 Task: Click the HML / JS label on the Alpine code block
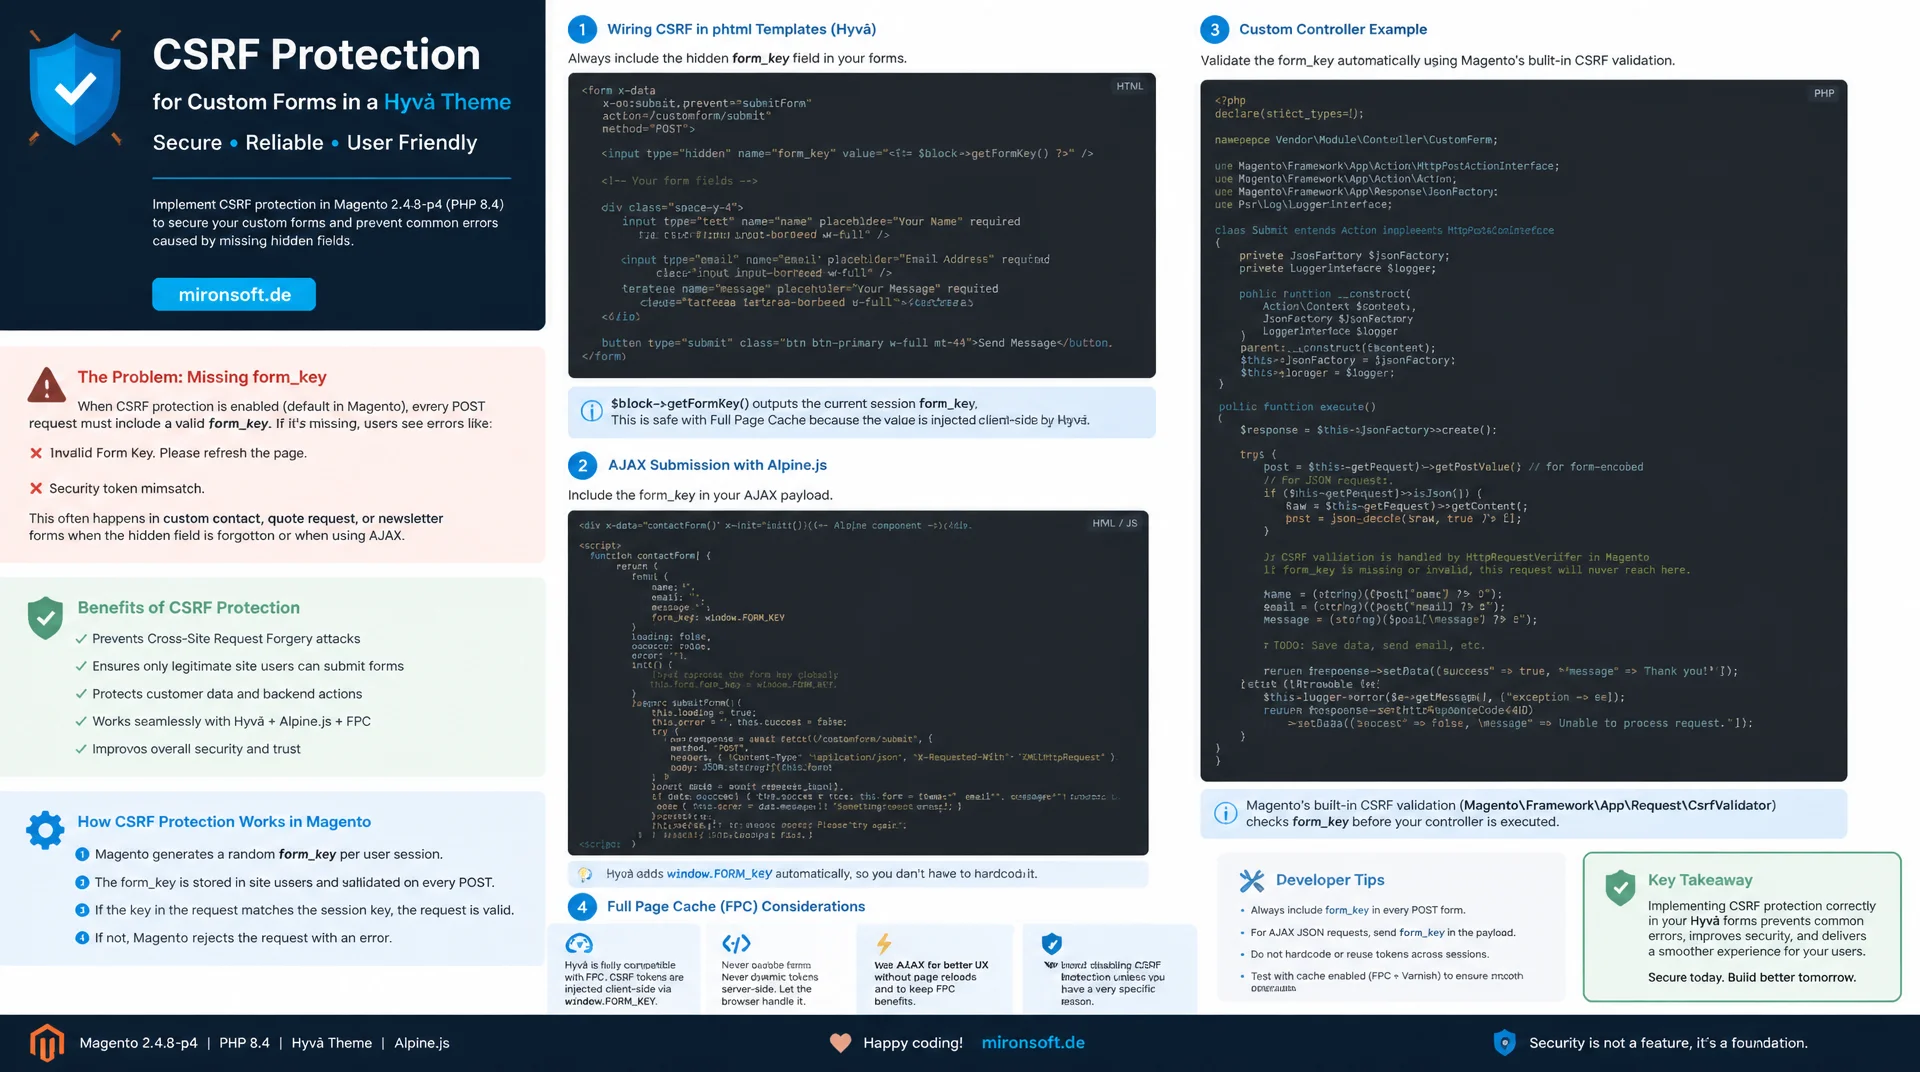(x=1114, y=523)
